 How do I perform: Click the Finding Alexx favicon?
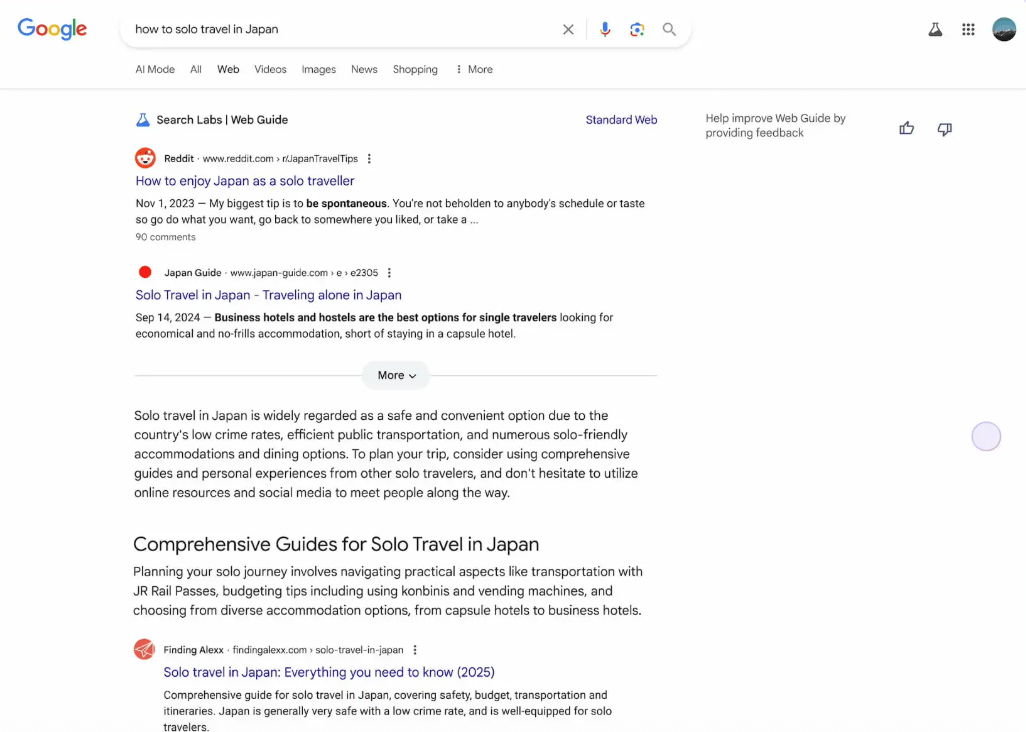tap(144, 650)
